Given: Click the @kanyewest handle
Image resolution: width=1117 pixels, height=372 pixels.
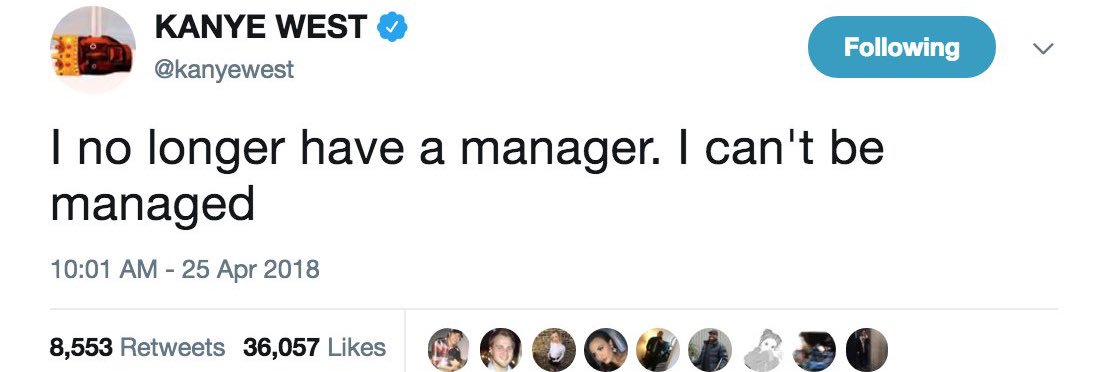Looking at the screenshot, I should (x=224, y=70).
